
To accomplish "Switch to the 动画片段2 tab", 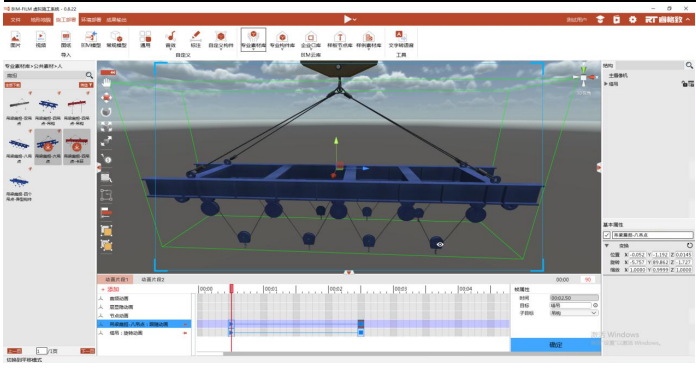I will pyautogui.click(x=153, y=280).
